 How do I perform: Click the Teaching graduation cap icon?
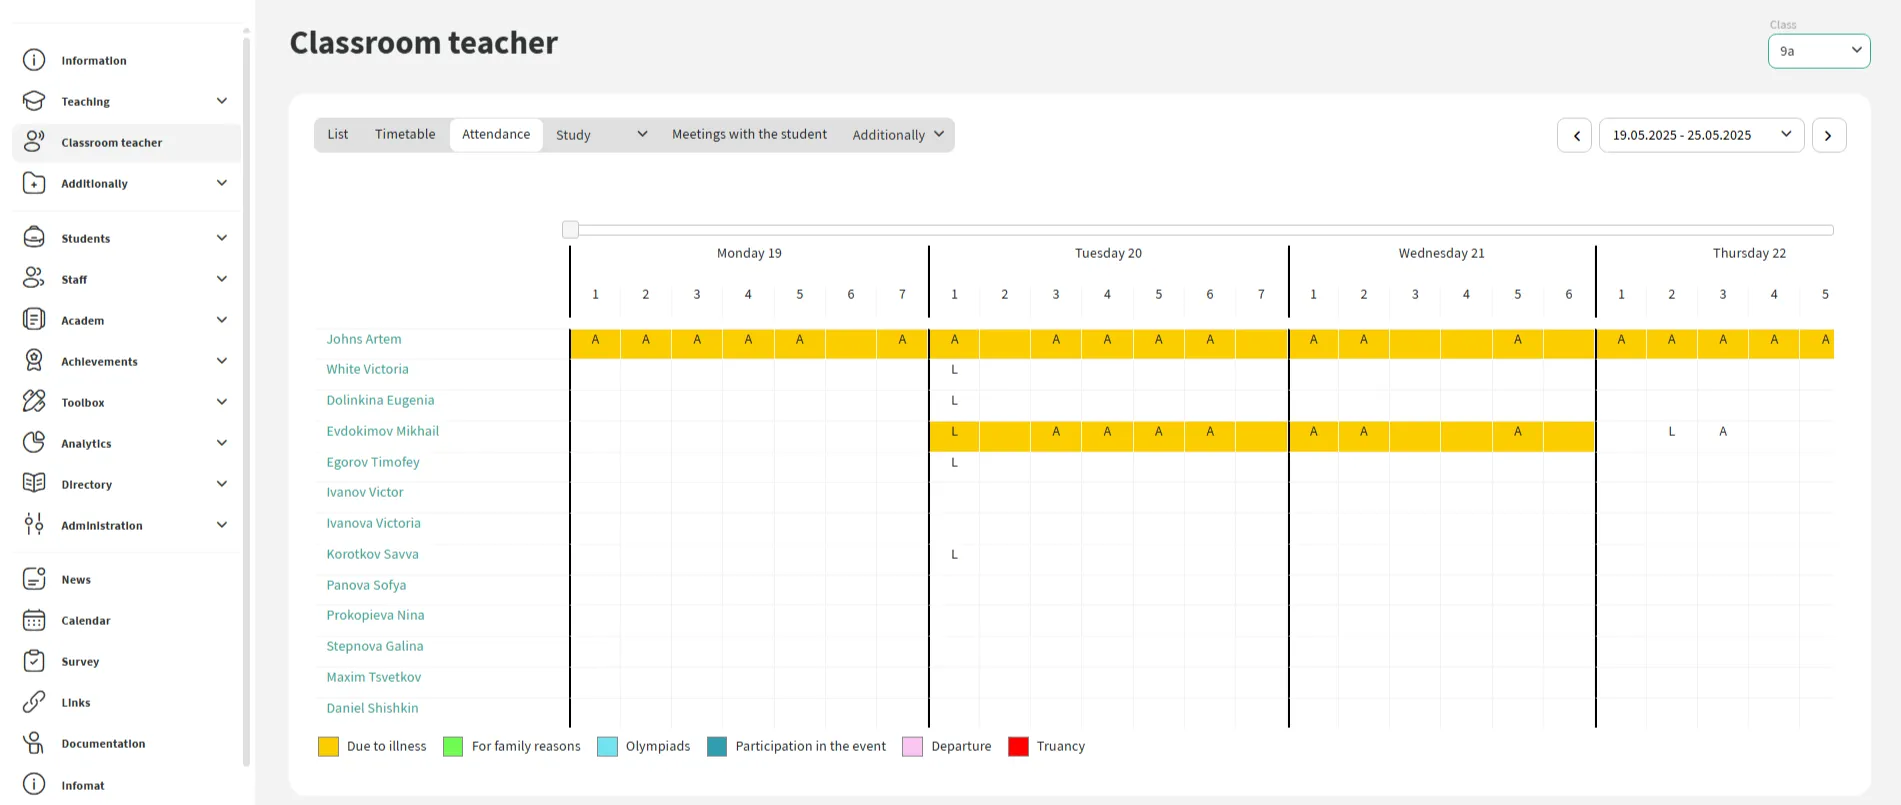(34, 101)
